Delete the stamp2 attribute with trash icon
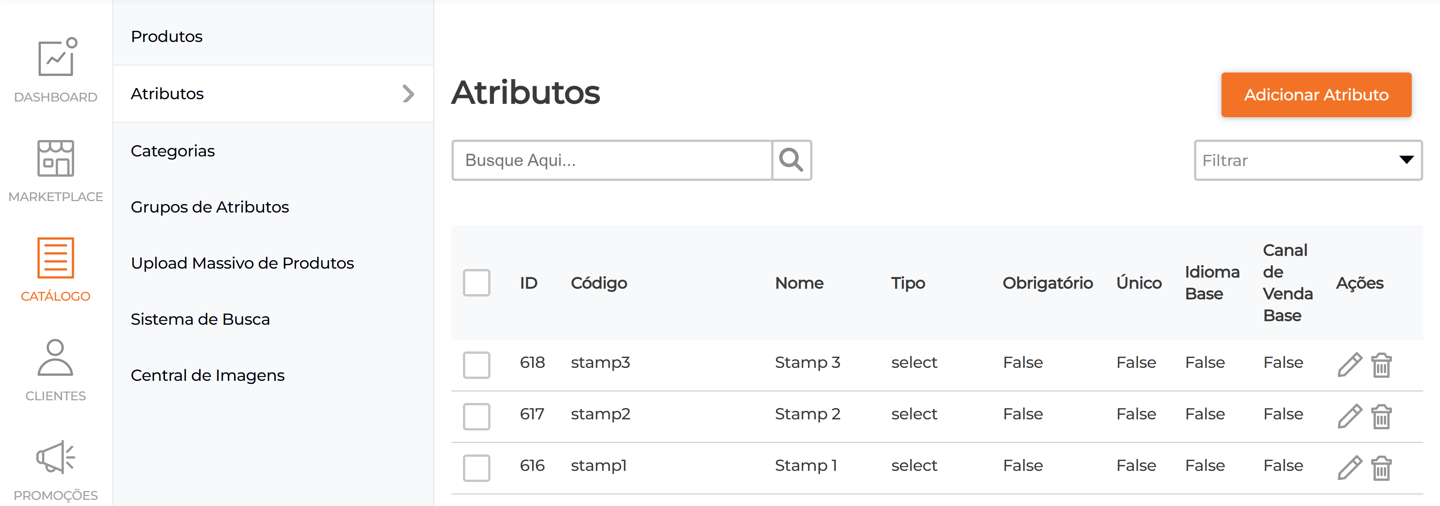The height and width of the screenshot is (506, 1440). (x=1381, y=416)
